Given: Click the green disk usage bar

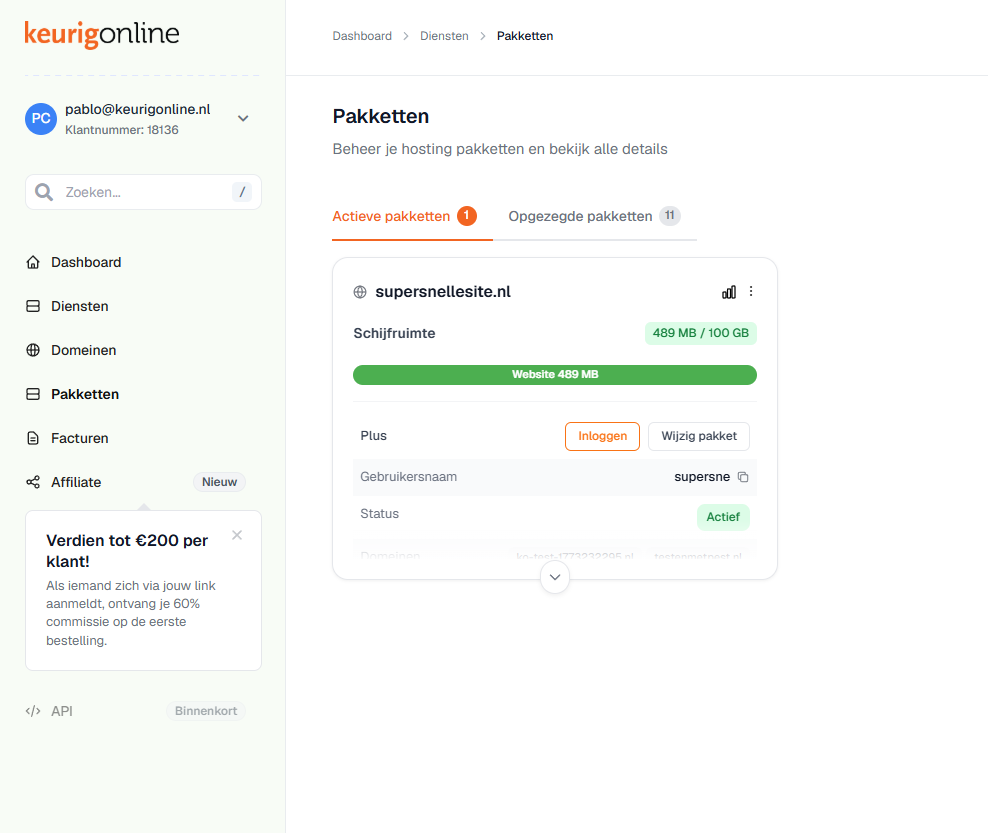Looking at the screenshot, I should [554, 374].
